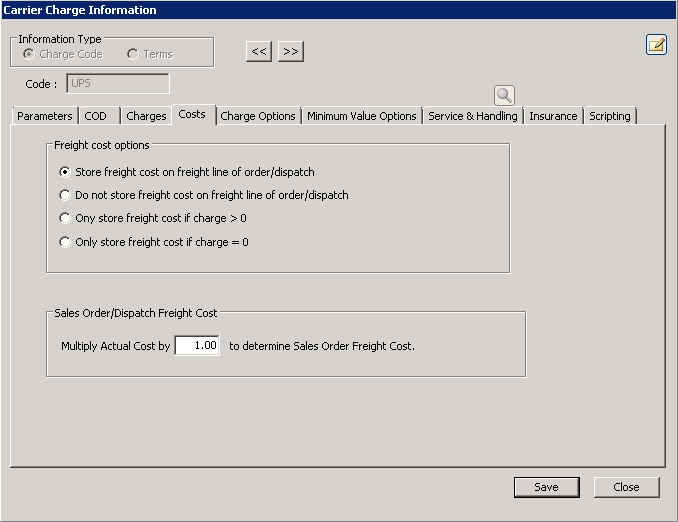
Task: Go to next record with >> button
Action: [290, 51]
